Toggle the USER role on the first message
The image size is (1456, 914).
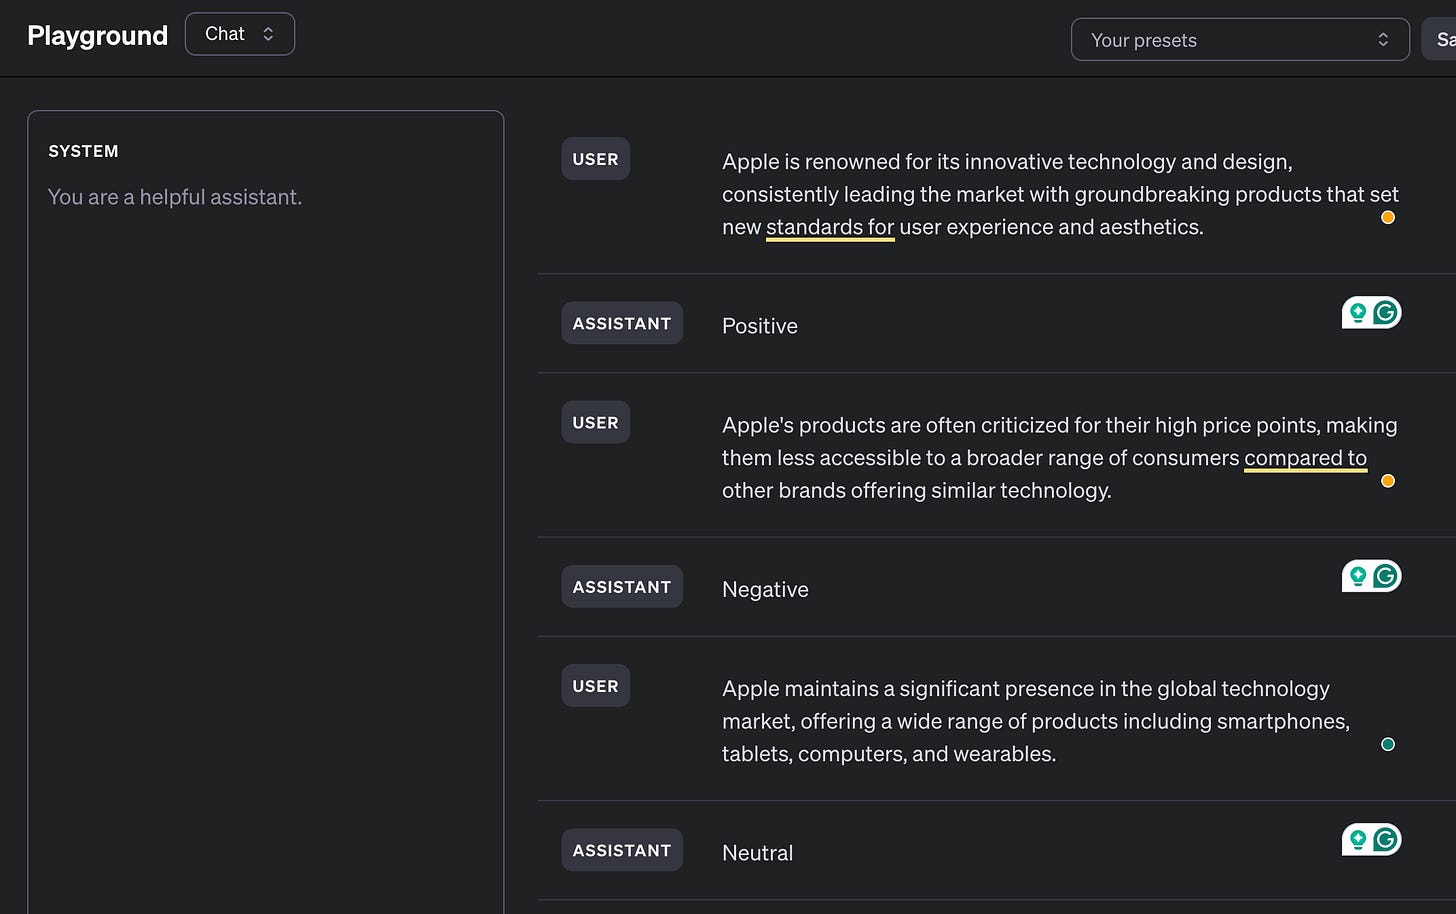click(595, 159)
